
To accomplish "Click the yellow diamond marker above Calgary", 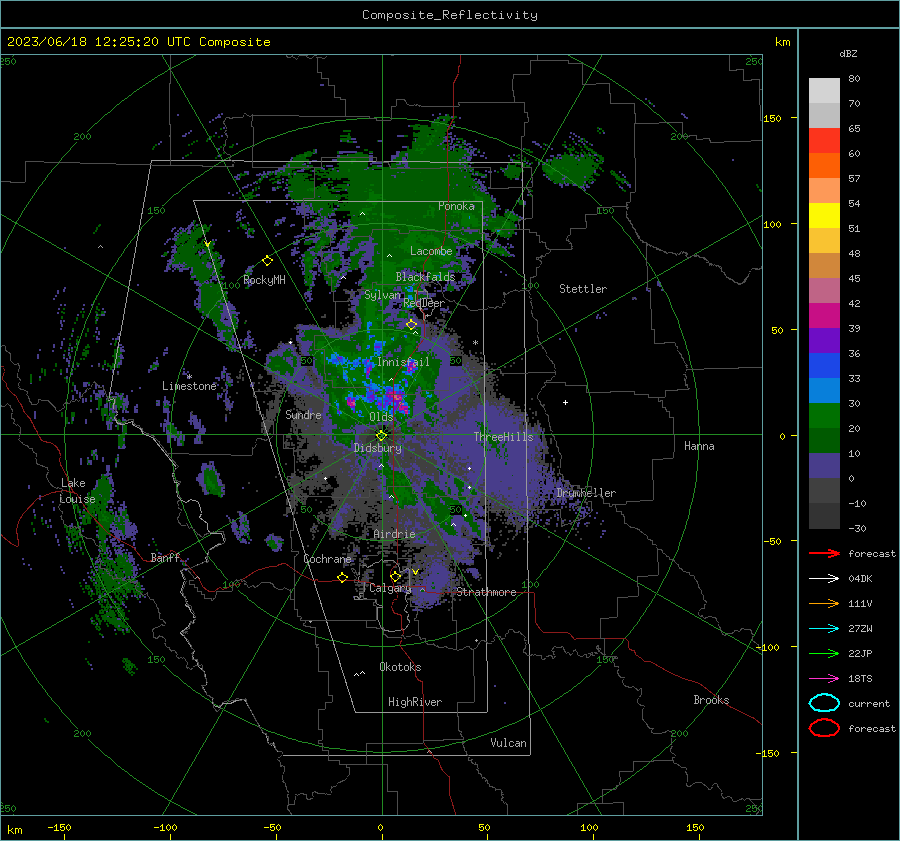I will [x=395, y=576].
